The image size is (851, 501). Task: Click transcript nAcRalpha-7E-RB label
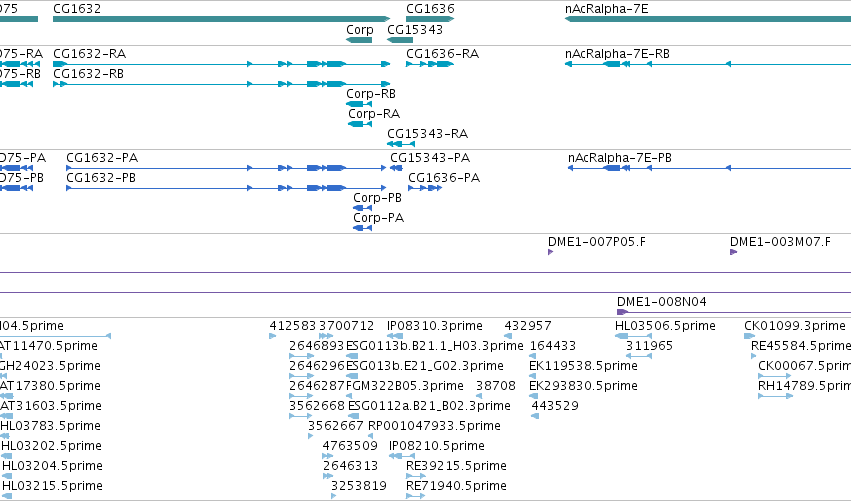617,54
